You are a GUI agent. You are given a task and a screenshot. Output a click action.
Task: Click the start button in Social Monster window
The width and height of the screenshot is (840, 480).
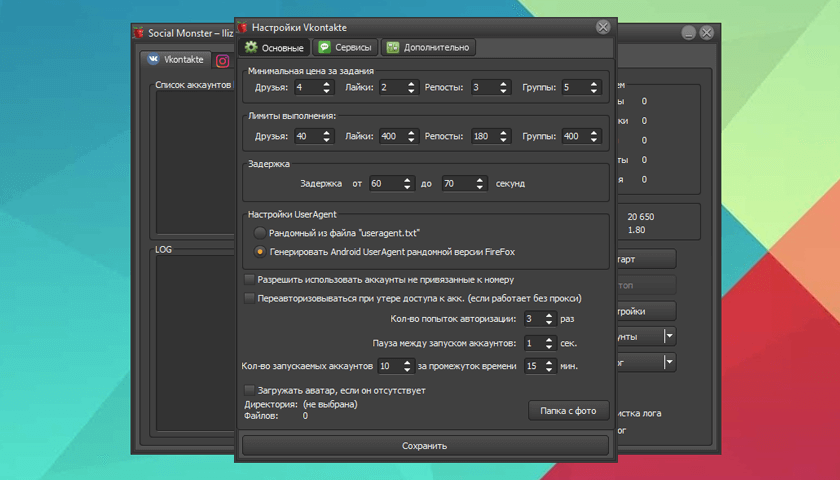click(647, 259)
